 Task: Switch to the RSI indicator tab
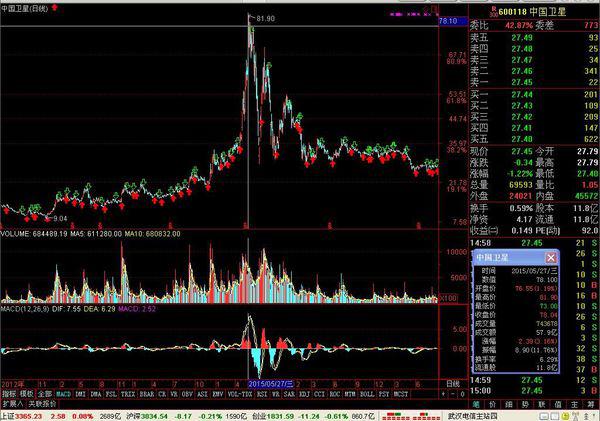pos(262,393)
